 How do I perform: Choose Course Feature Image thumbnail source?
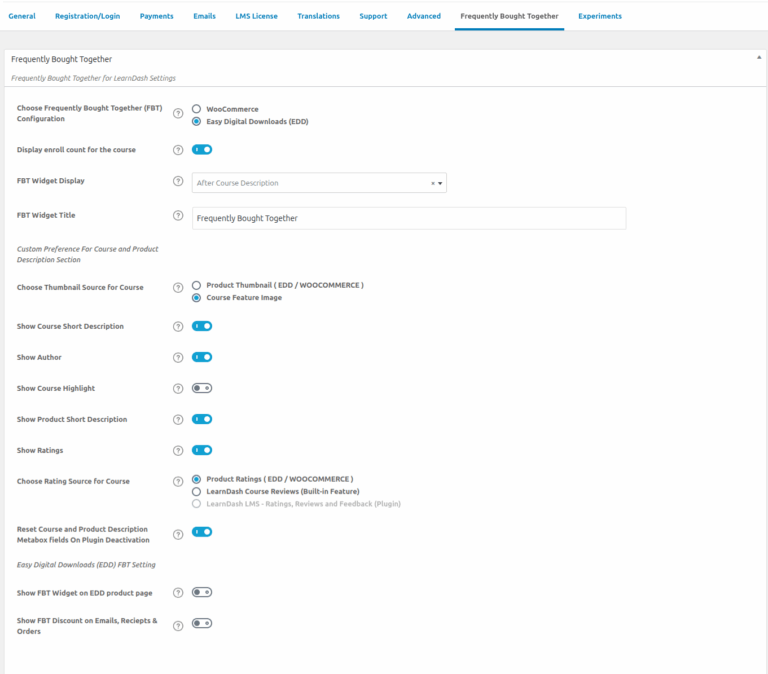[x=196, y=298]
